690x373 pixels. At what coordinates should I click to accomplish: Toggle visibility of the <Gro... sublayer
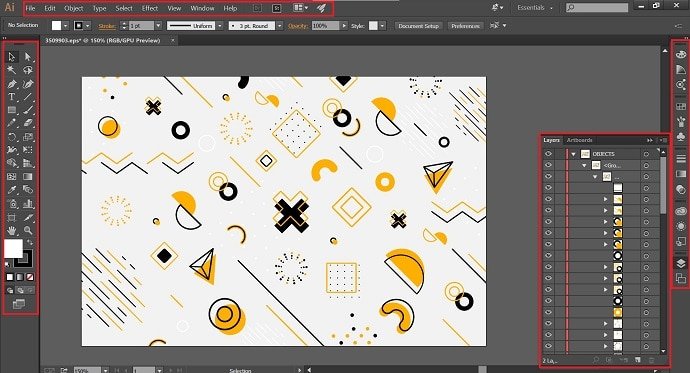coord(548,165)
